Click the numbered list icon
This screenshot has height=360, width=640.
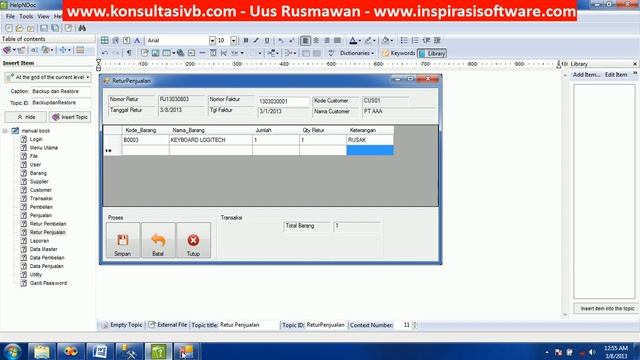pos(415,40)
